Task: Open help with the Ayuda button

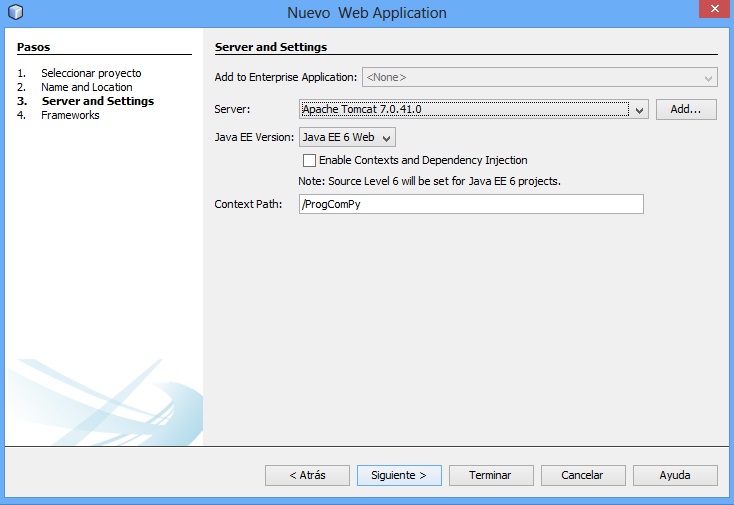Action: coord(675,475)
